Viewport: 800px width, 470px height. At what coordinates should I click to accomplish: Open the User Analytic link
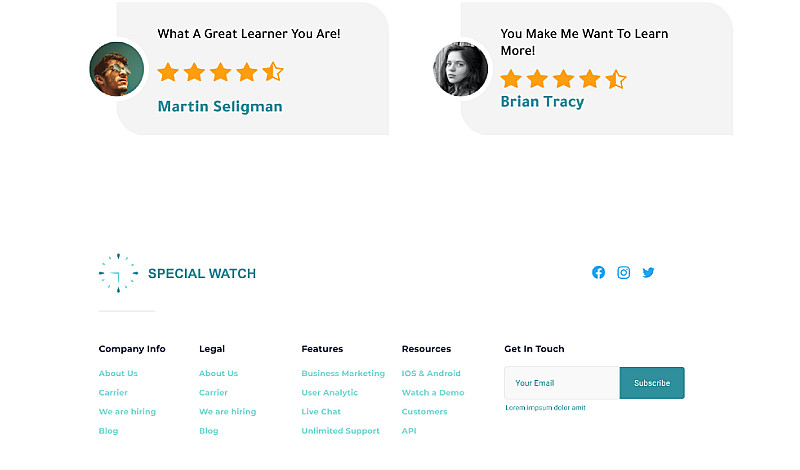[329, 393]
